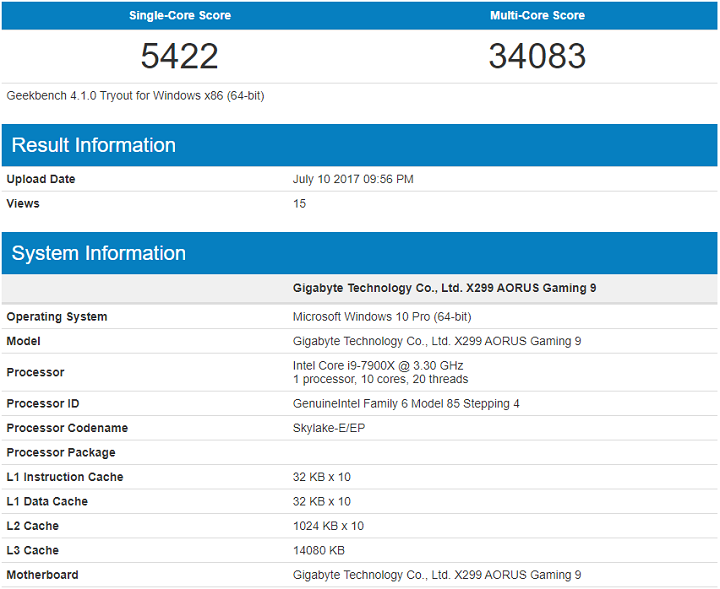Select Intel Core i9-7900X @ 3.30 GHz text
720x589 pixels.
click(378, 365)
